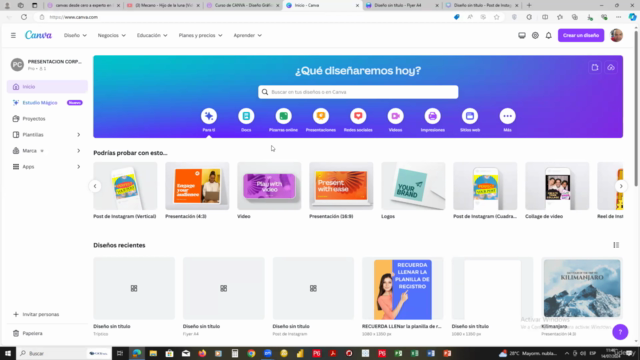Refresh the browser page
Image resolution: width=640 pixels, height=360 pixels.
(24, 17)
